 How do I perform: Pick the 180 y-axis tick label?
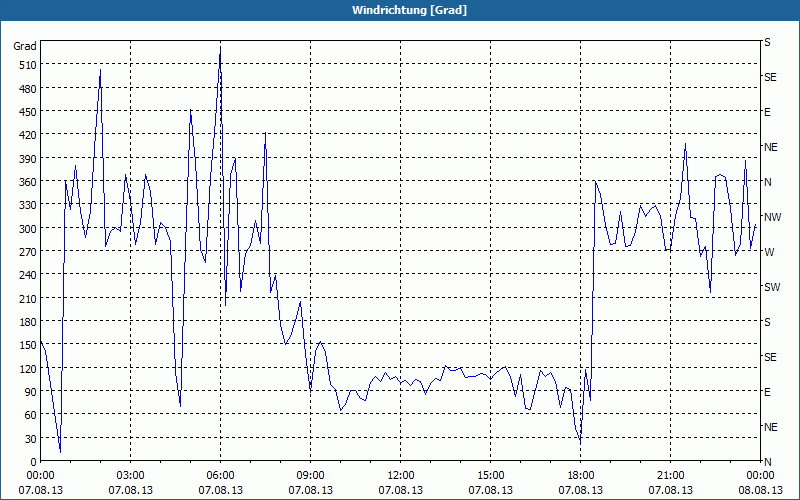28,322
